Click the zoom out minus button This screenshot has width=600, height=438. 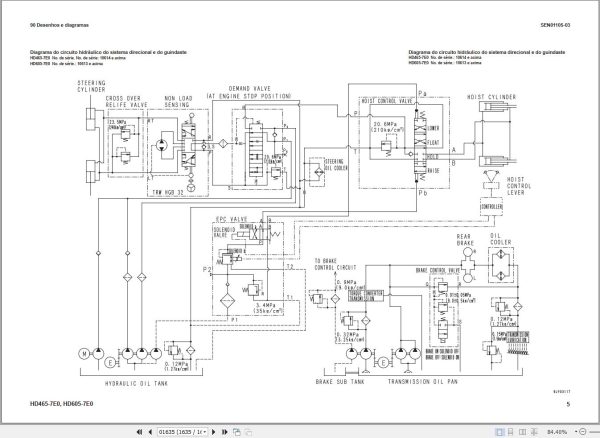pos(583,432)
